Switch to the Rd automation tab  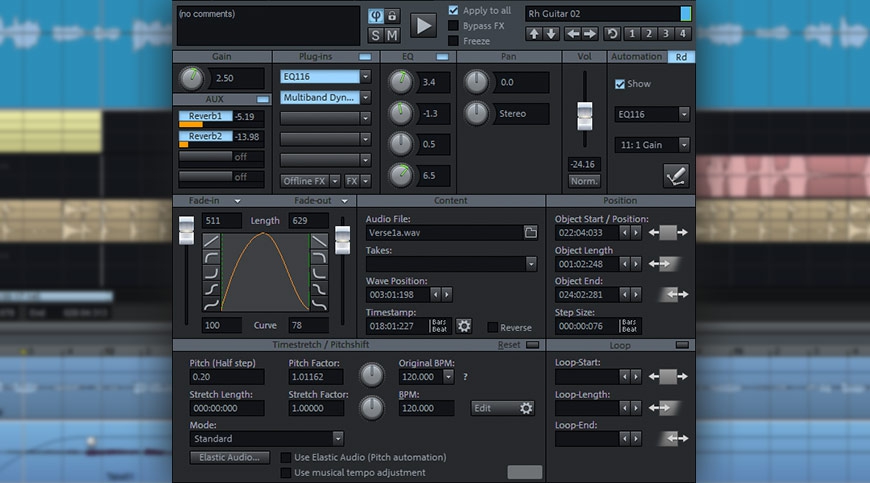point(681,57)
